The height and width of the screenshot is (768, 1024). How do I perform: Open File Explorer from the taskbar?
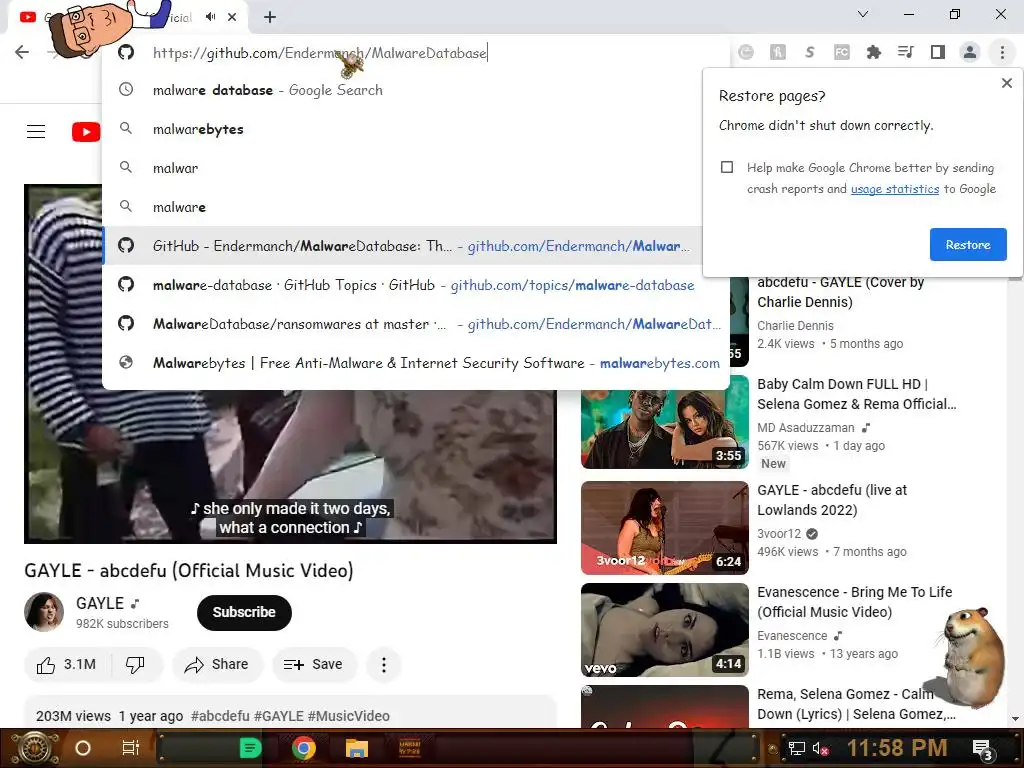pyautogui.click(x=357, y=748)
